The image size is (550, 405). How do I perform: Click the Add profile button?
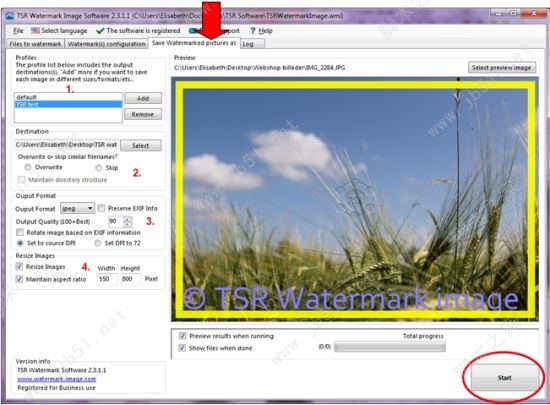pyautogui.click(x=143, y=99)
